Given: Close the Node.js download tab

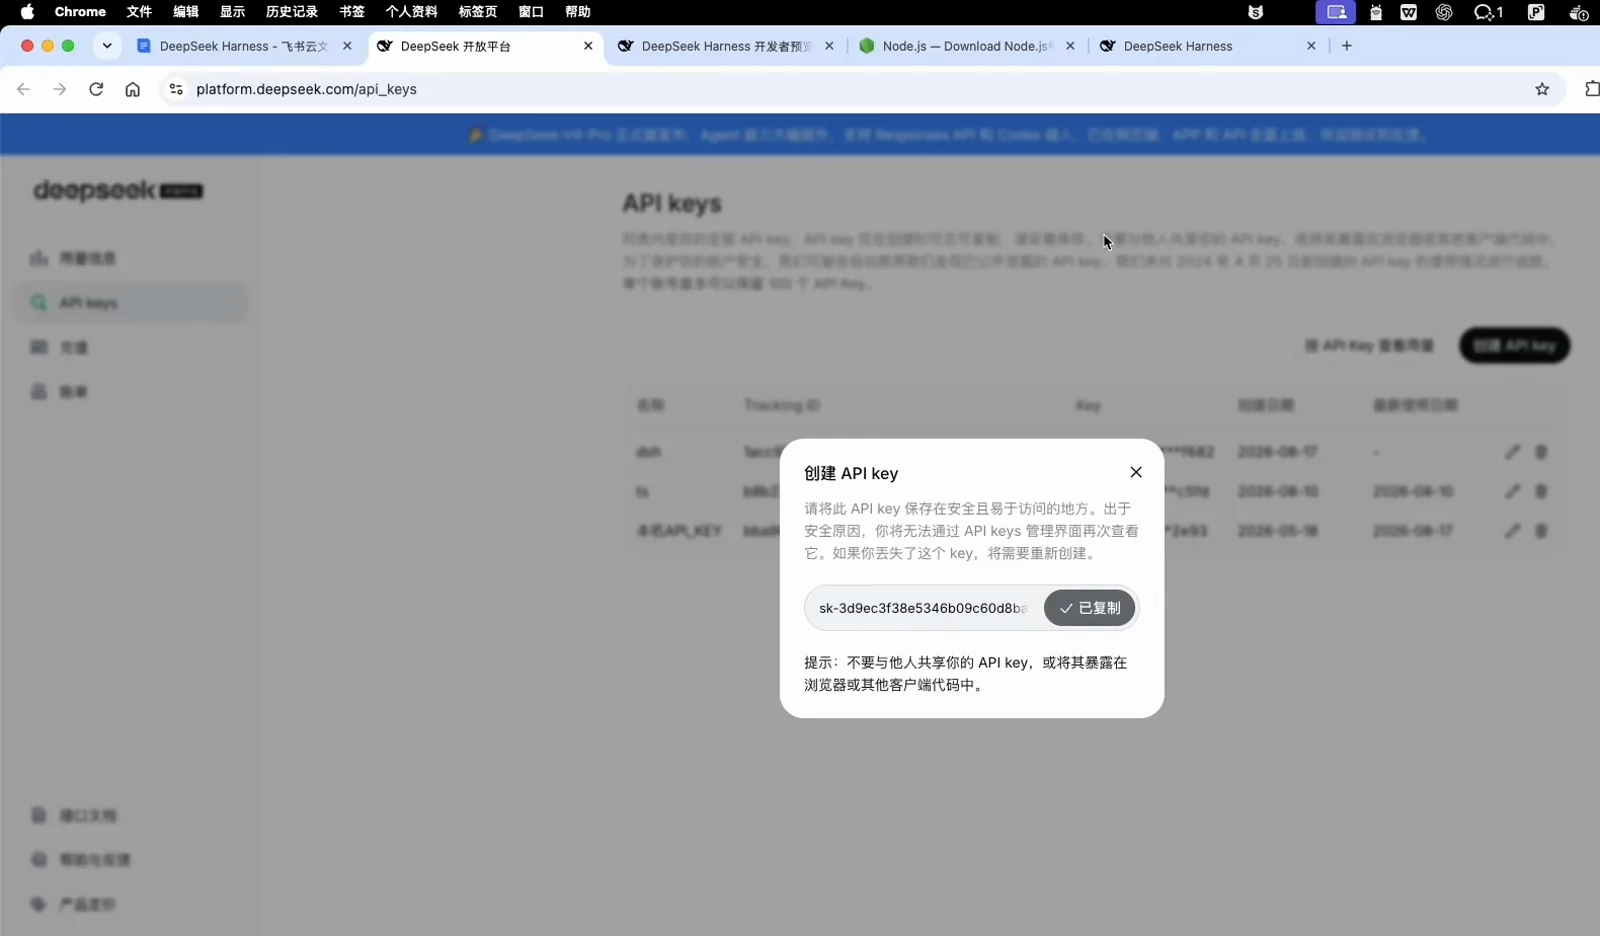Looking at the screenshot, I should point(1070,46).
